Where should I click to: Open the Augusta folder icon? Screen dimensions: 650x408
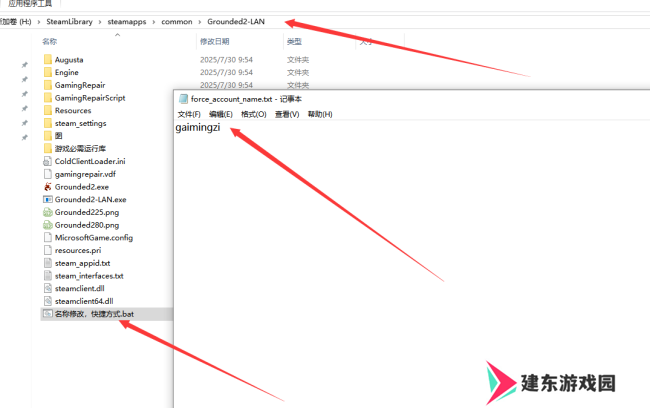48,60
